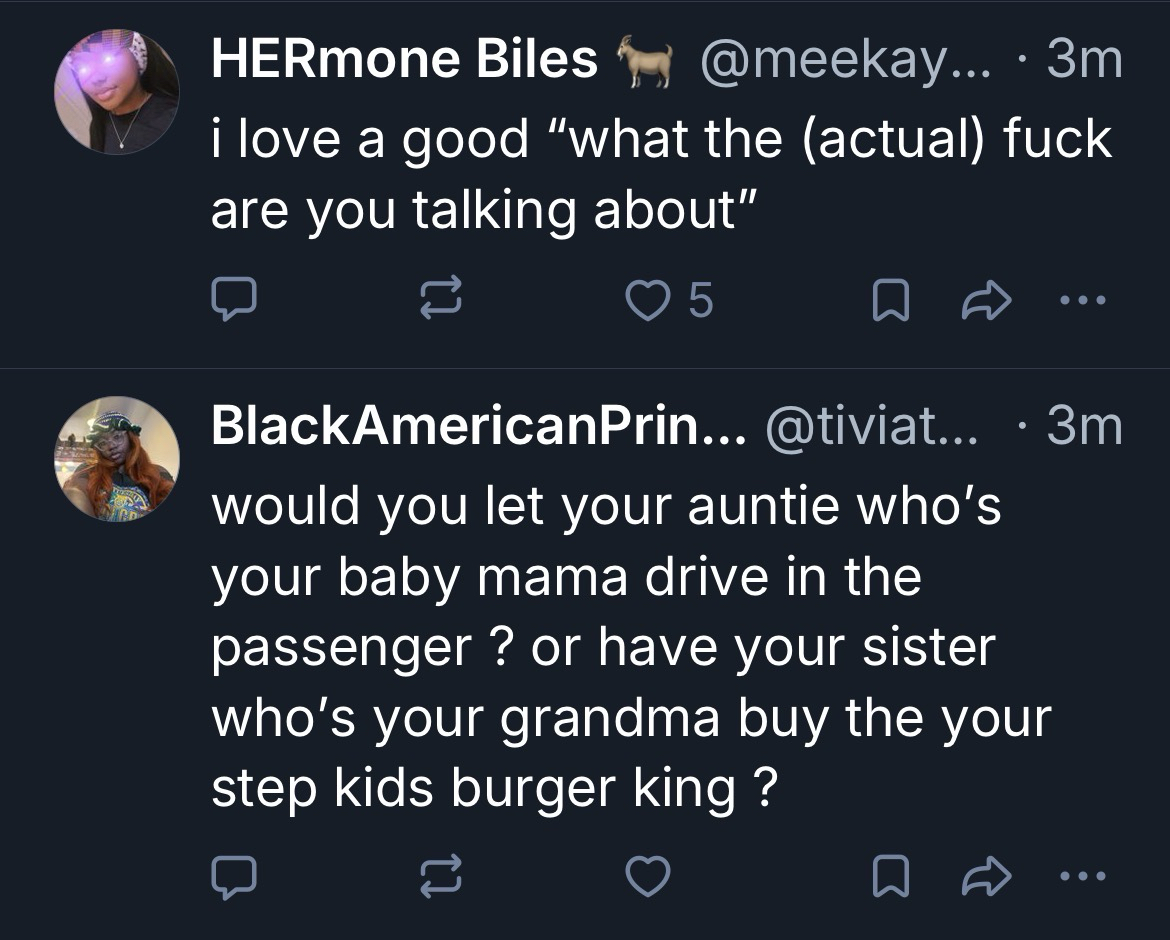Reply to HERmone Biles' tweet
Image resolution: width=1170 pixels, height=940 pixels.
pos(233,301)
